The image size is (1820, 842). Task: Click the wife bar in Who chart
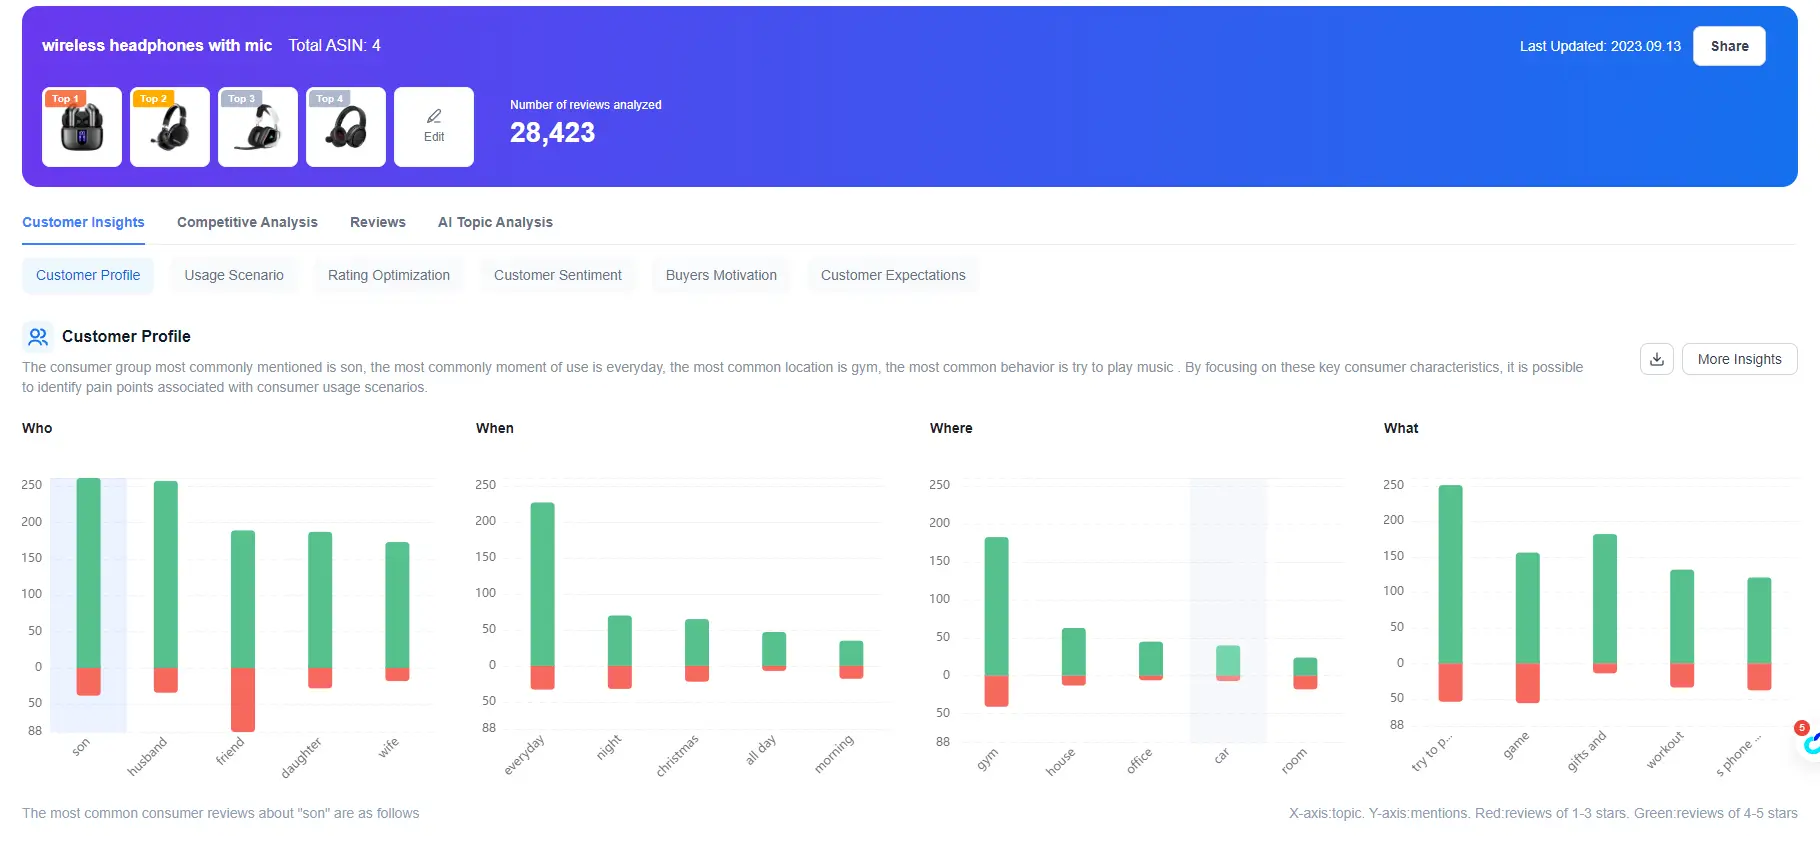(x=397, y=612)
